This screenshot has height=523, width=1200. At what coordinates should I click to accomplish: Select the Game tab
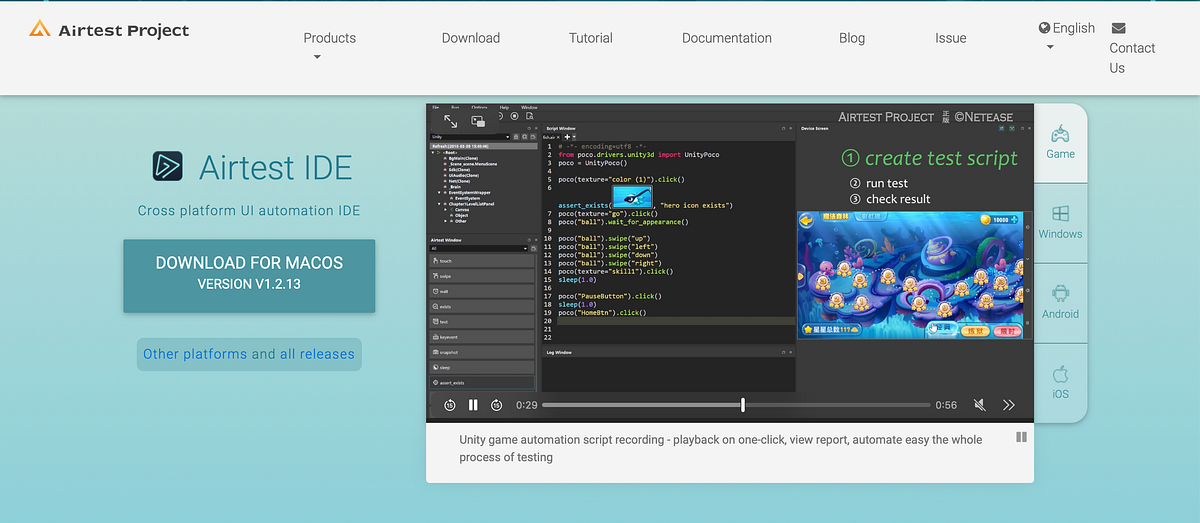1060,143
